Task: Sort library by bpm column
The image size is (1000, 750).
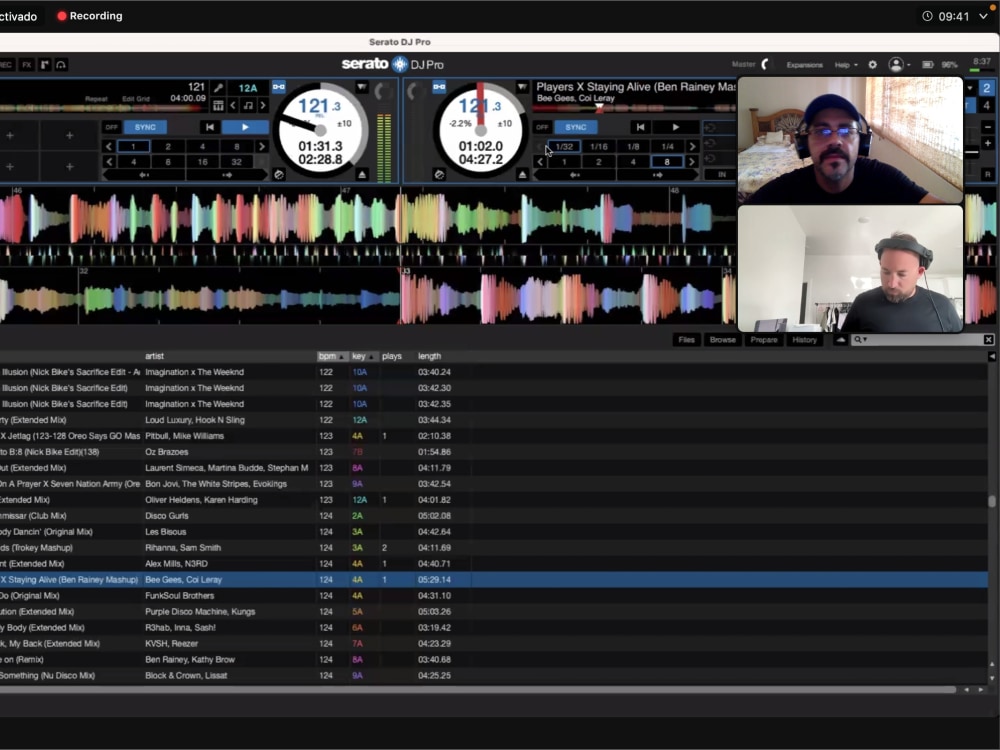Action: click(x=332, y=357)
